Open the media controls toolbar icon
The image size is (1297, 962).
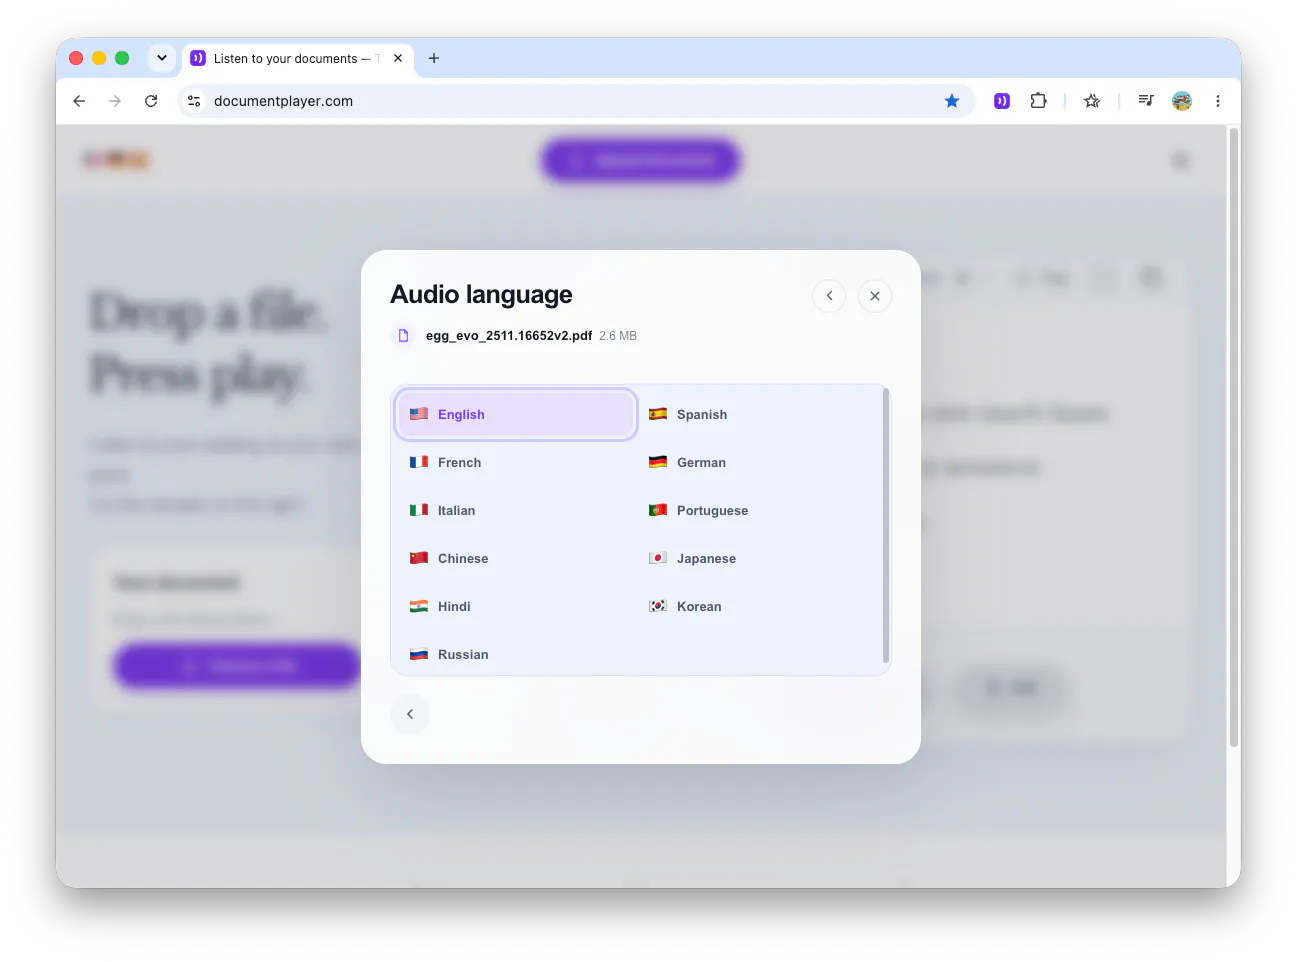(1146, 101)
